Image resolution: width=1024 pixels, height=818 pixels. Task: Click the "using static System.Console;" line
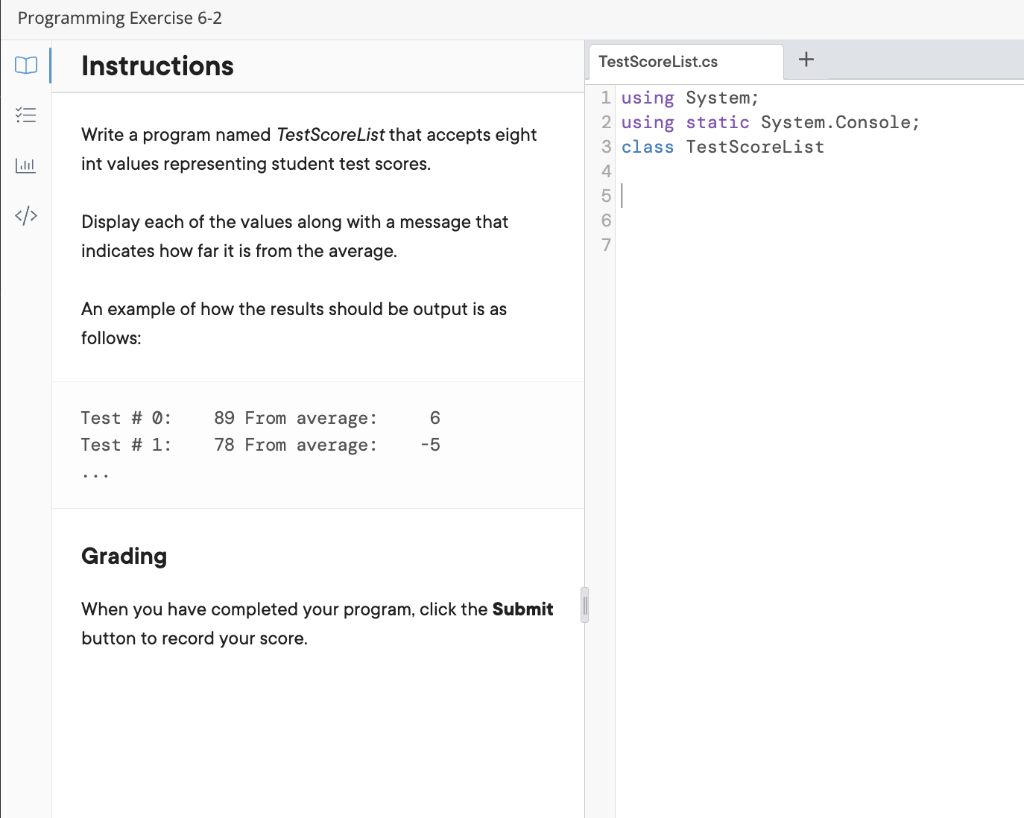tap(770, 122)
